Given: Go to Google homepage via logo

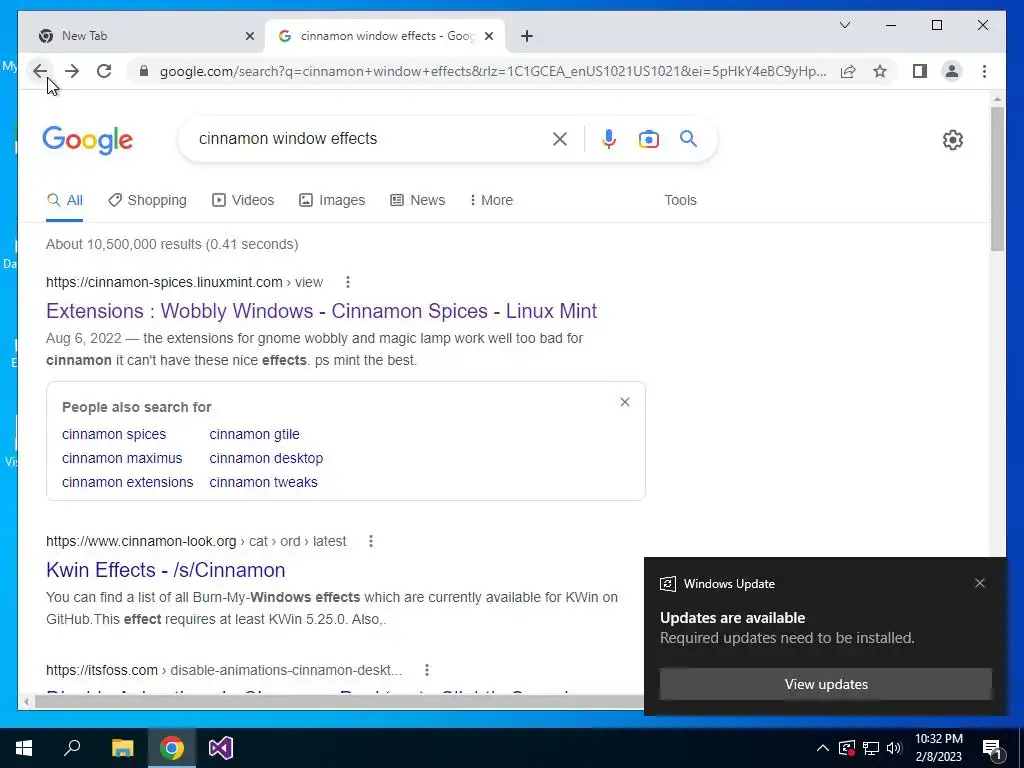Looking at the screenshot, I should 88,140.
